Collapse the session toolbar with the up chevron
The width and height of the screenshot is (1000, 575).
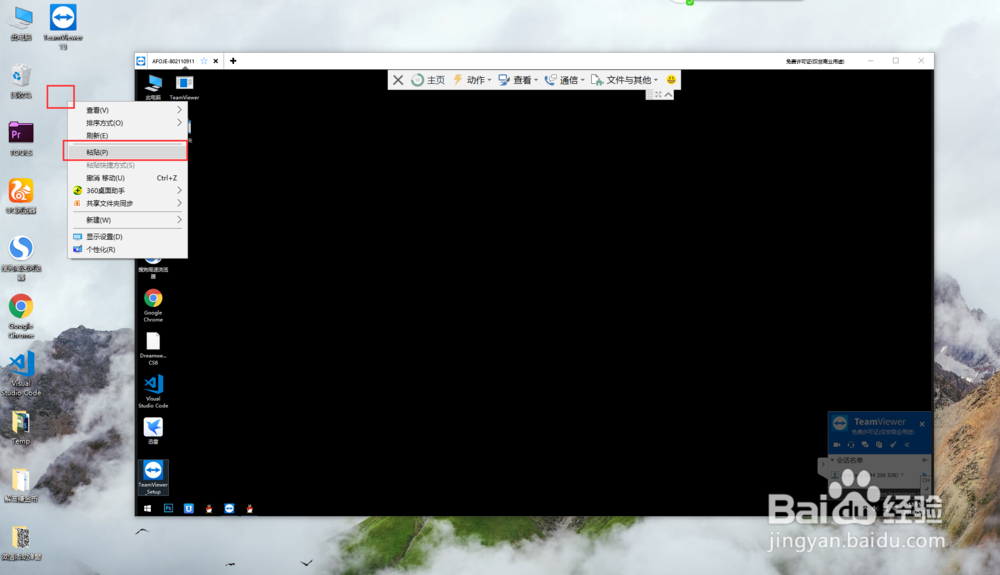(668, 94)
